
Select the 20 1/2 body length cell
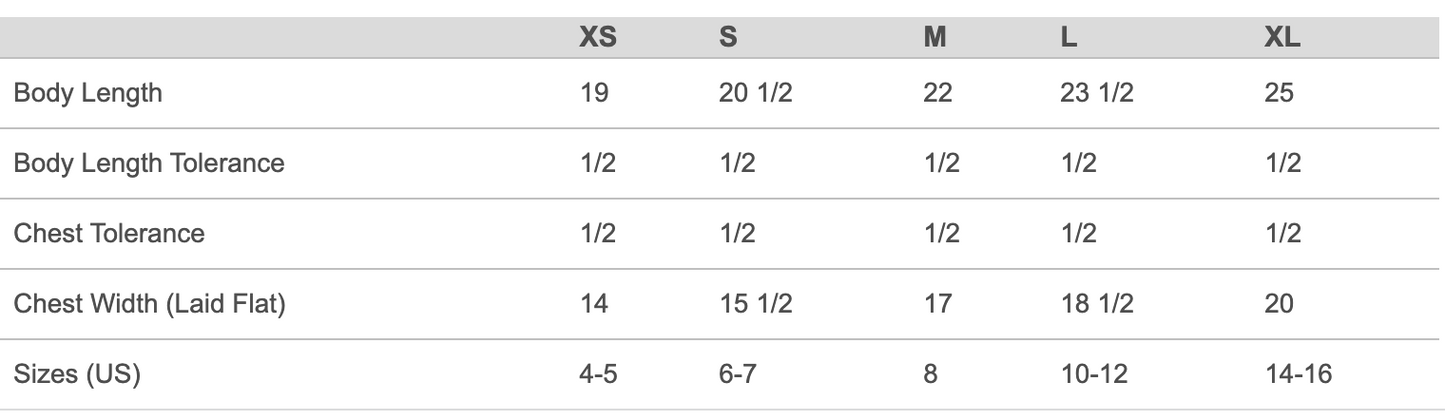click(x=756, y=93)
